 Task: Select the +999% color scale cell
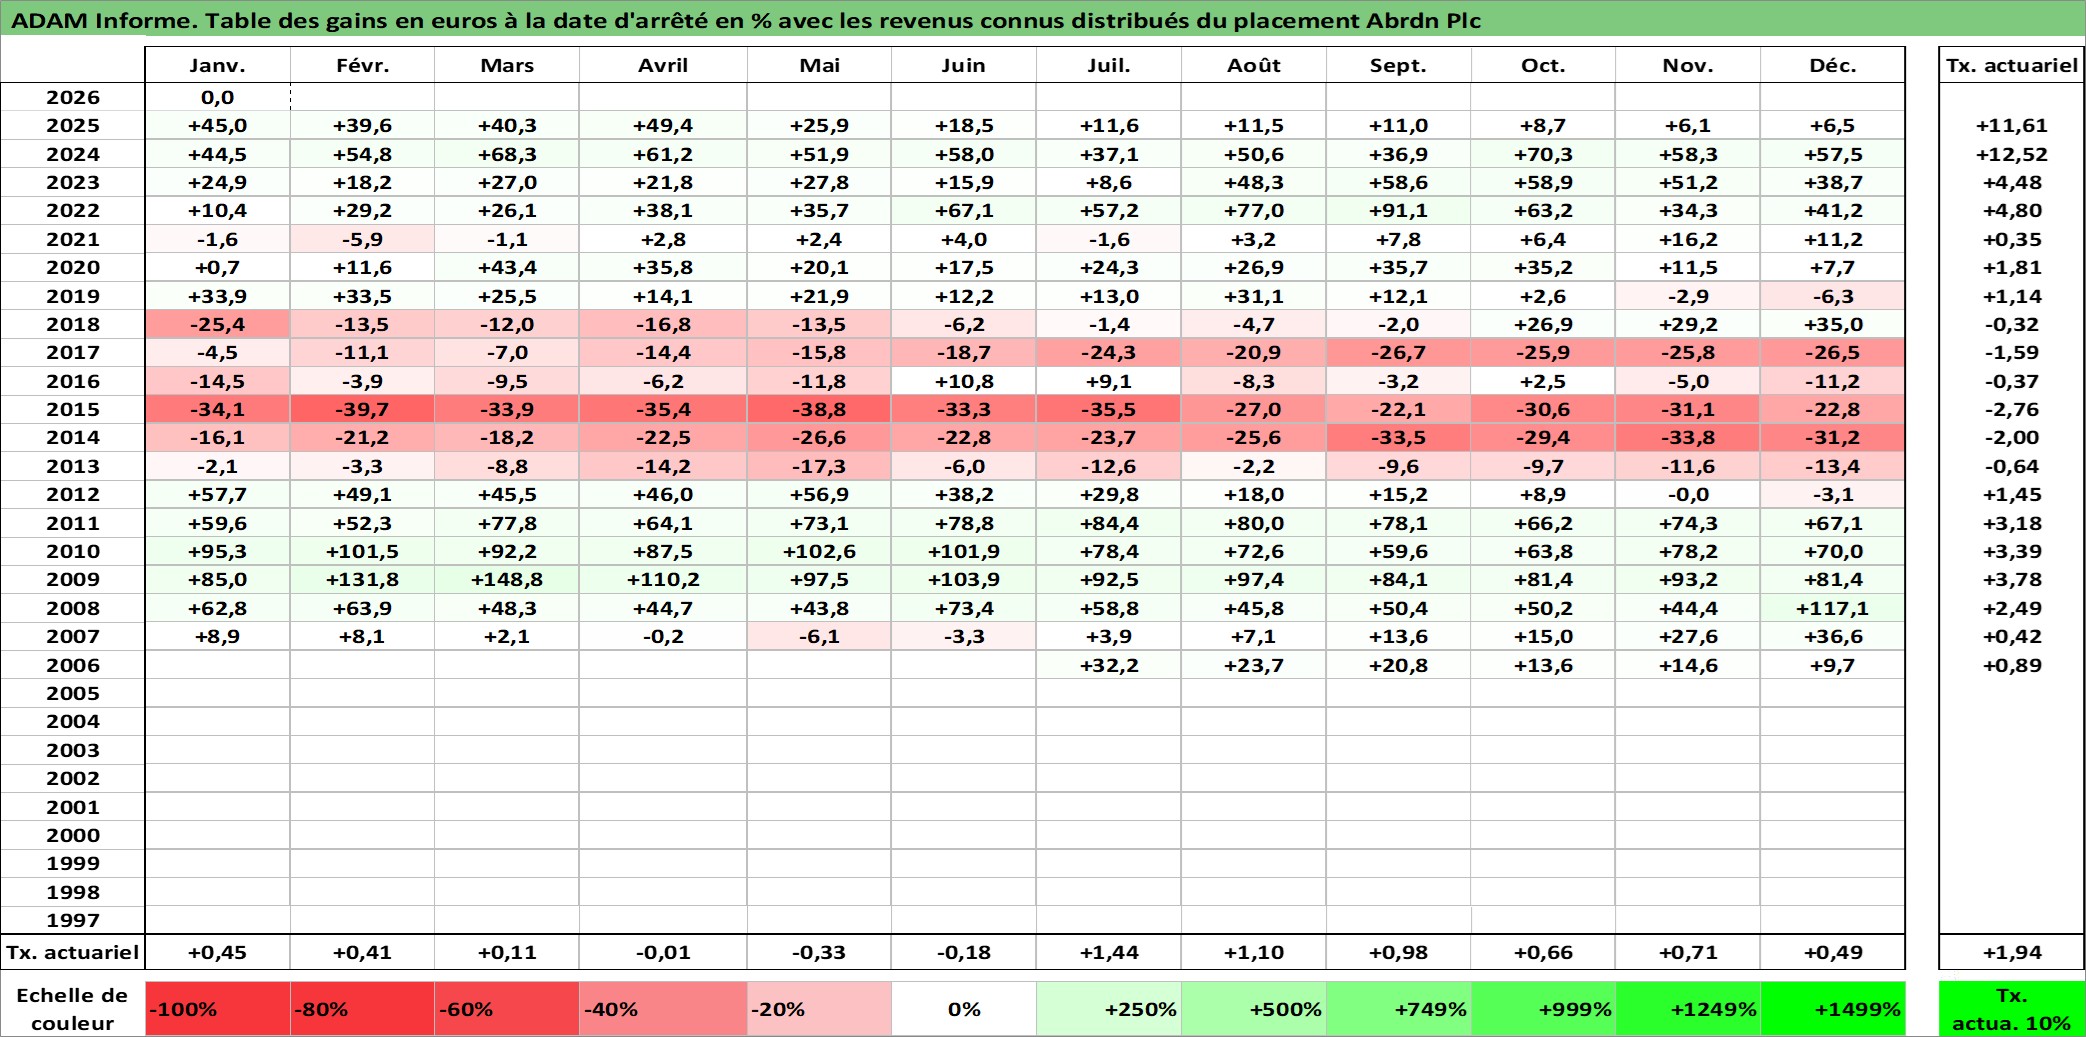pyautogui.click(x=1544, y=1009)
